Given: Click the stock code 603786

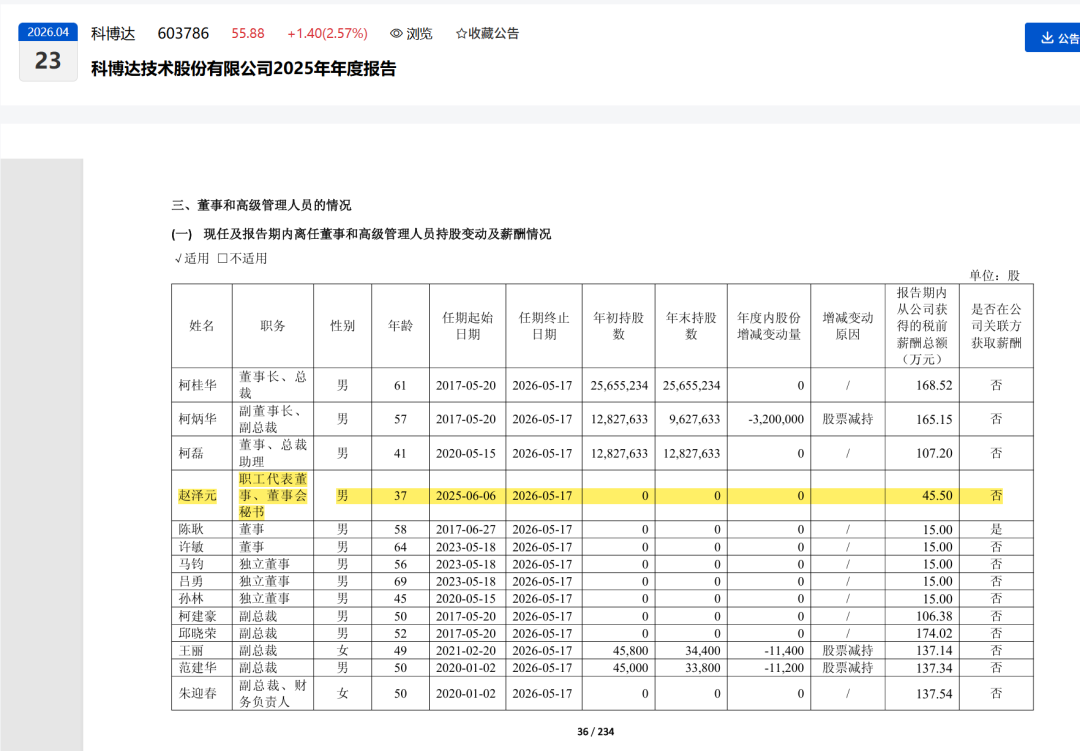Looking at the screenshot, I should pos(183,33).
